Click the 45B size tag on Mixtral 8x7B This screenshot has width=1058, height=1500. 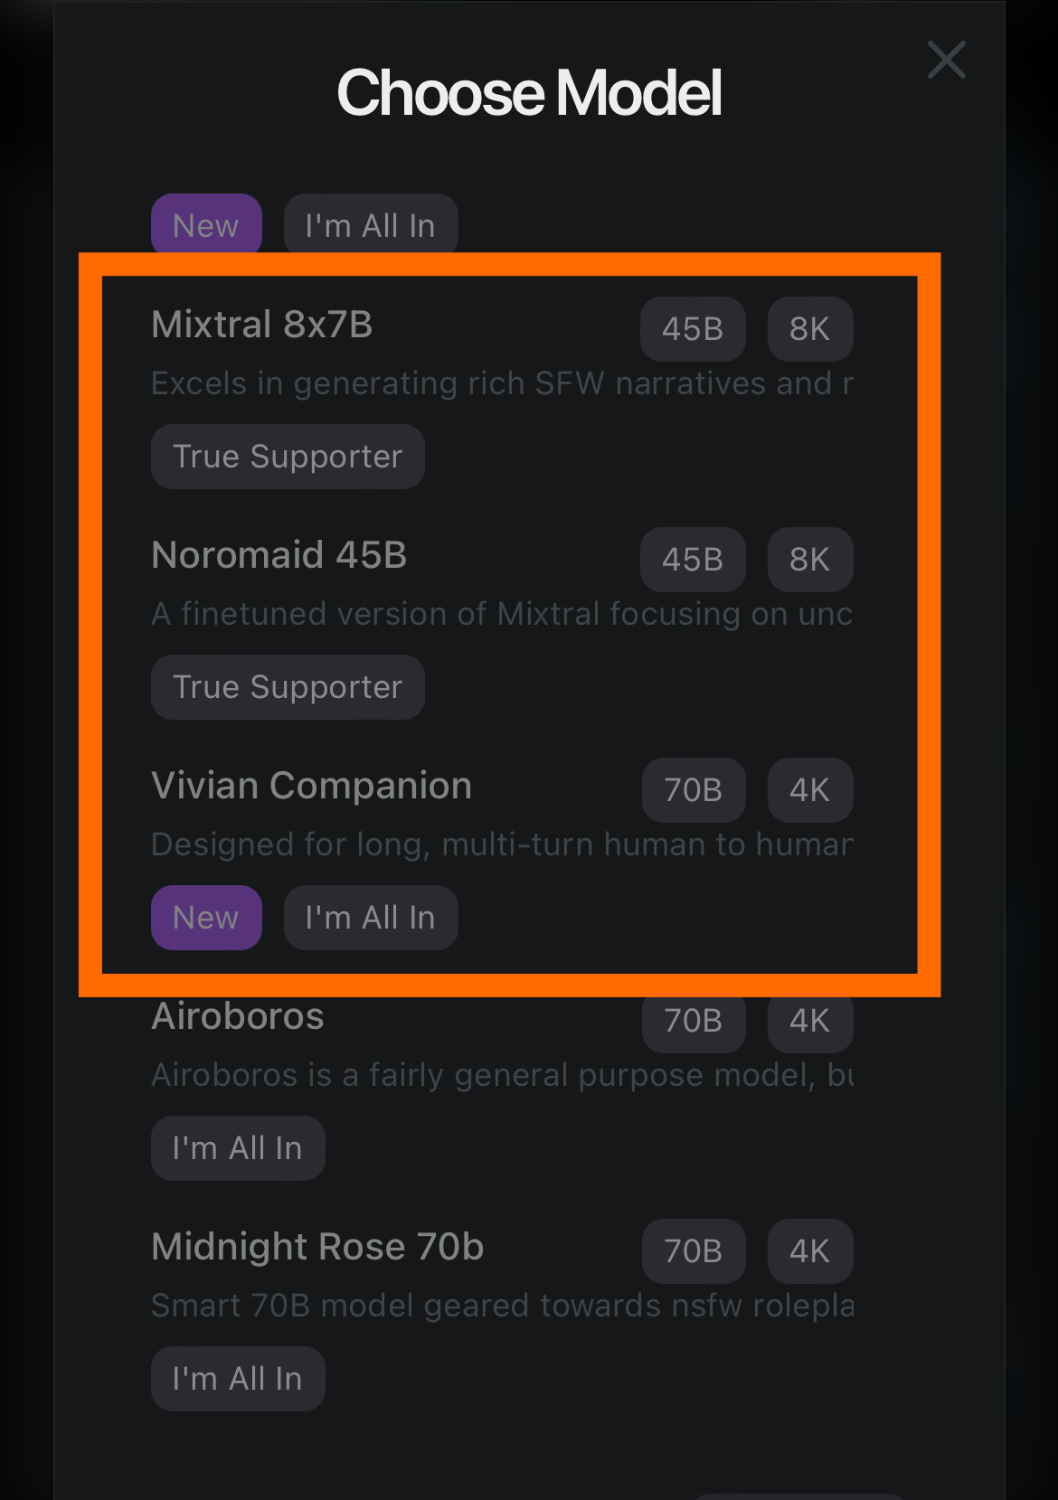[692, 329]
